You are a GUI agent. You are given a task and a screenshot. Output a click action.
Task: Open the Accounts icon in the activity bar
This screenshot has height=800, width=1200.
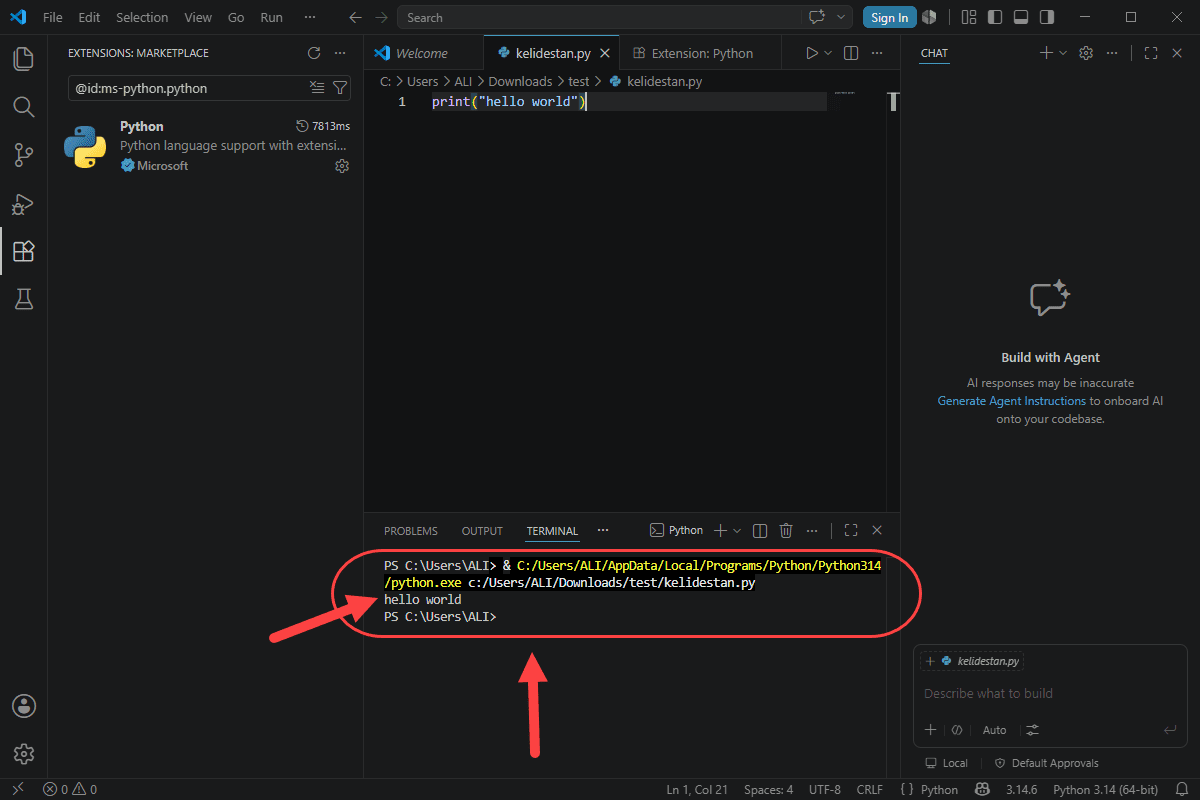[x=24, y=706]
